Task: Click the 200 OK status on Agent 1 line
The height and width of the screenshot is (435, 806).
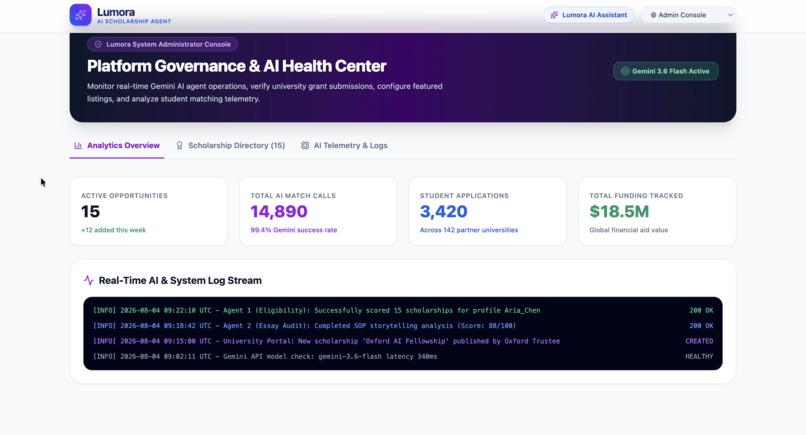Action: coord(701,310)
